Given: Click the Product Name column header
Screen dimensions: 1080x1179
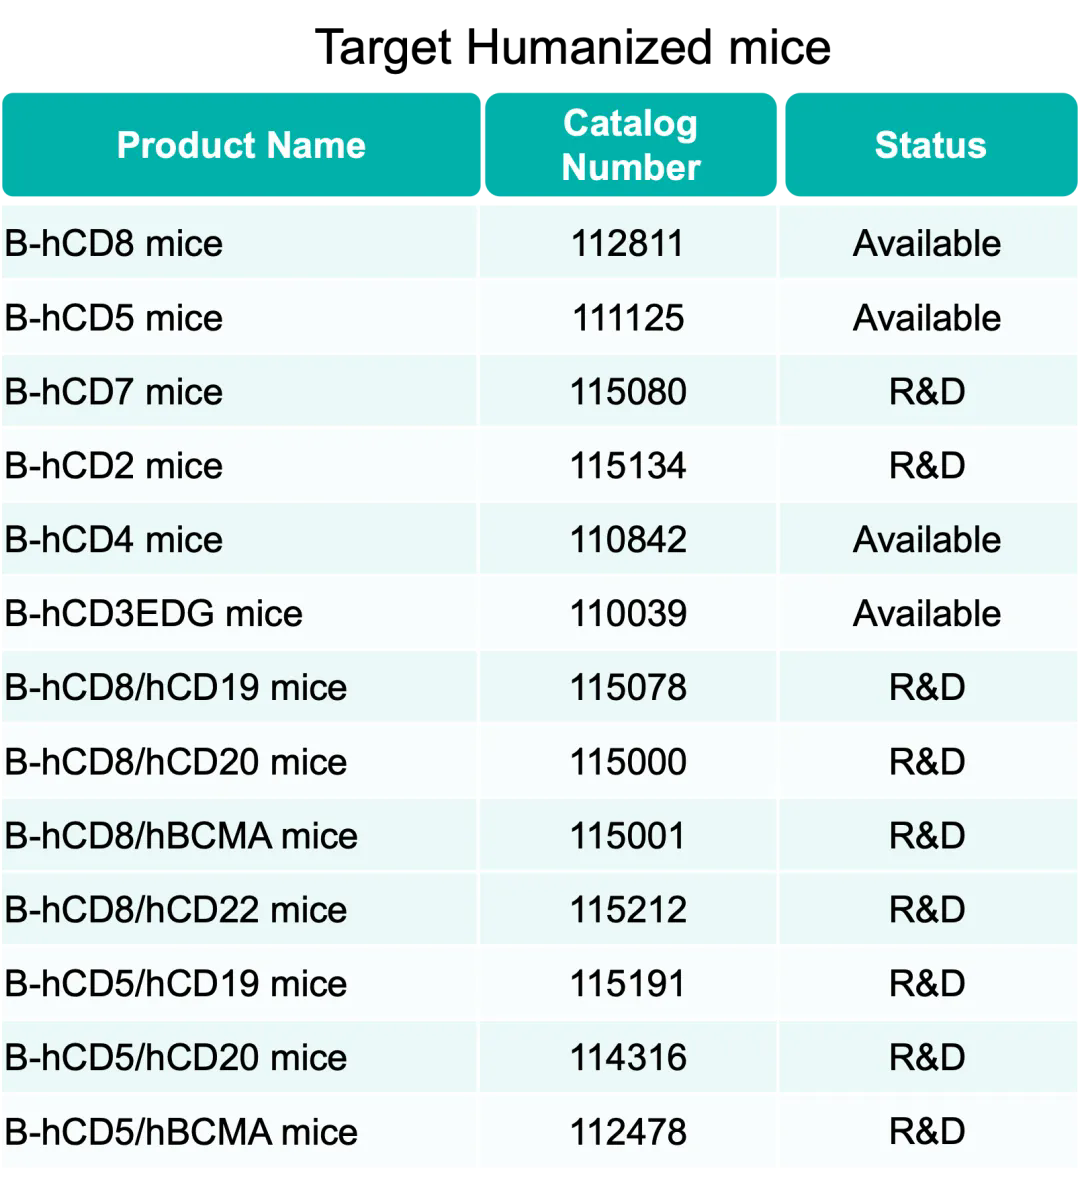Looking at the screenshot, I should (241, 144).
